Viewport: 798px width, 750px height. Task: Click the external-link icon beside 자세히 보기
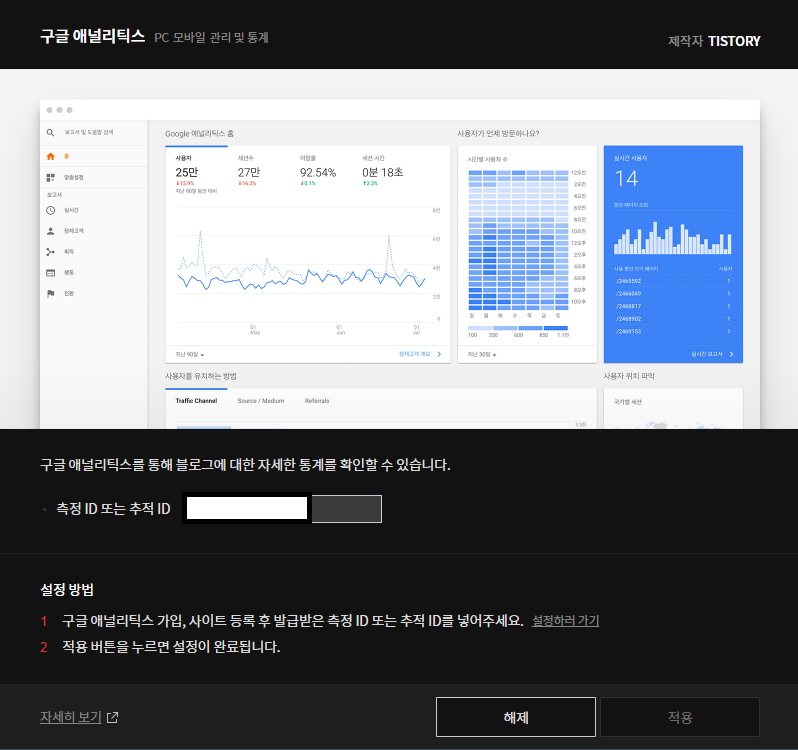pos(112,717)
